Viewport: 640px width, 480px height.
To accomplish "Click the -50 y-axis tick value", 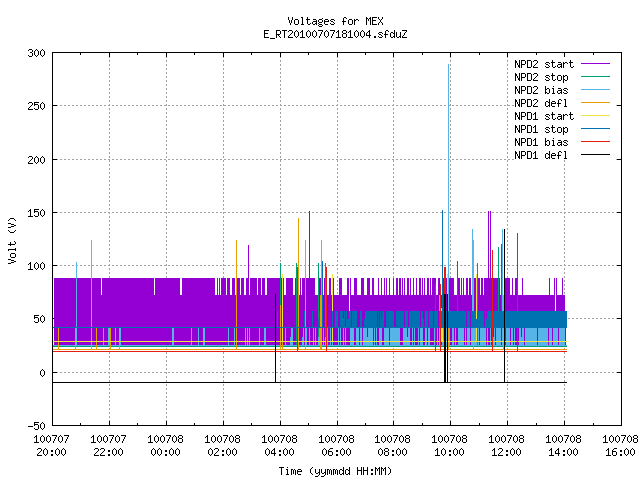I will coord(36,426).
